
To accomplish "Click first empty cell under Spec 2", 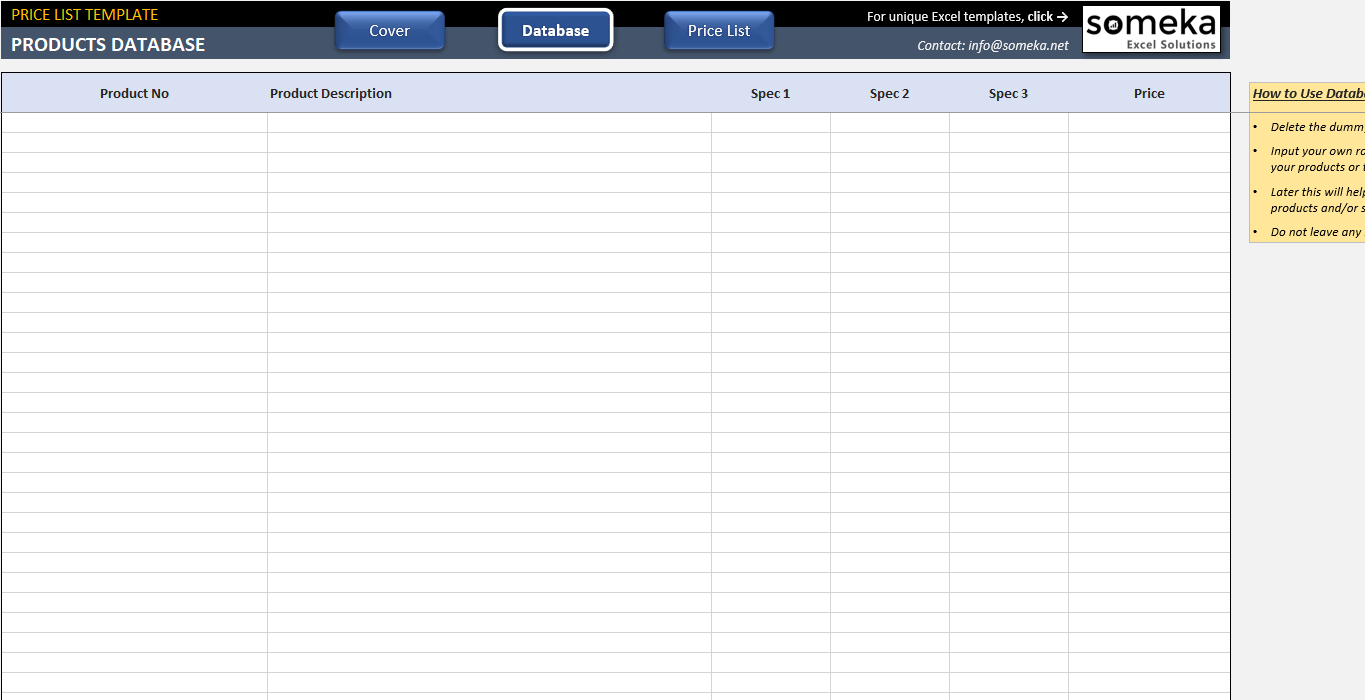I will click(x=890, y=123).
